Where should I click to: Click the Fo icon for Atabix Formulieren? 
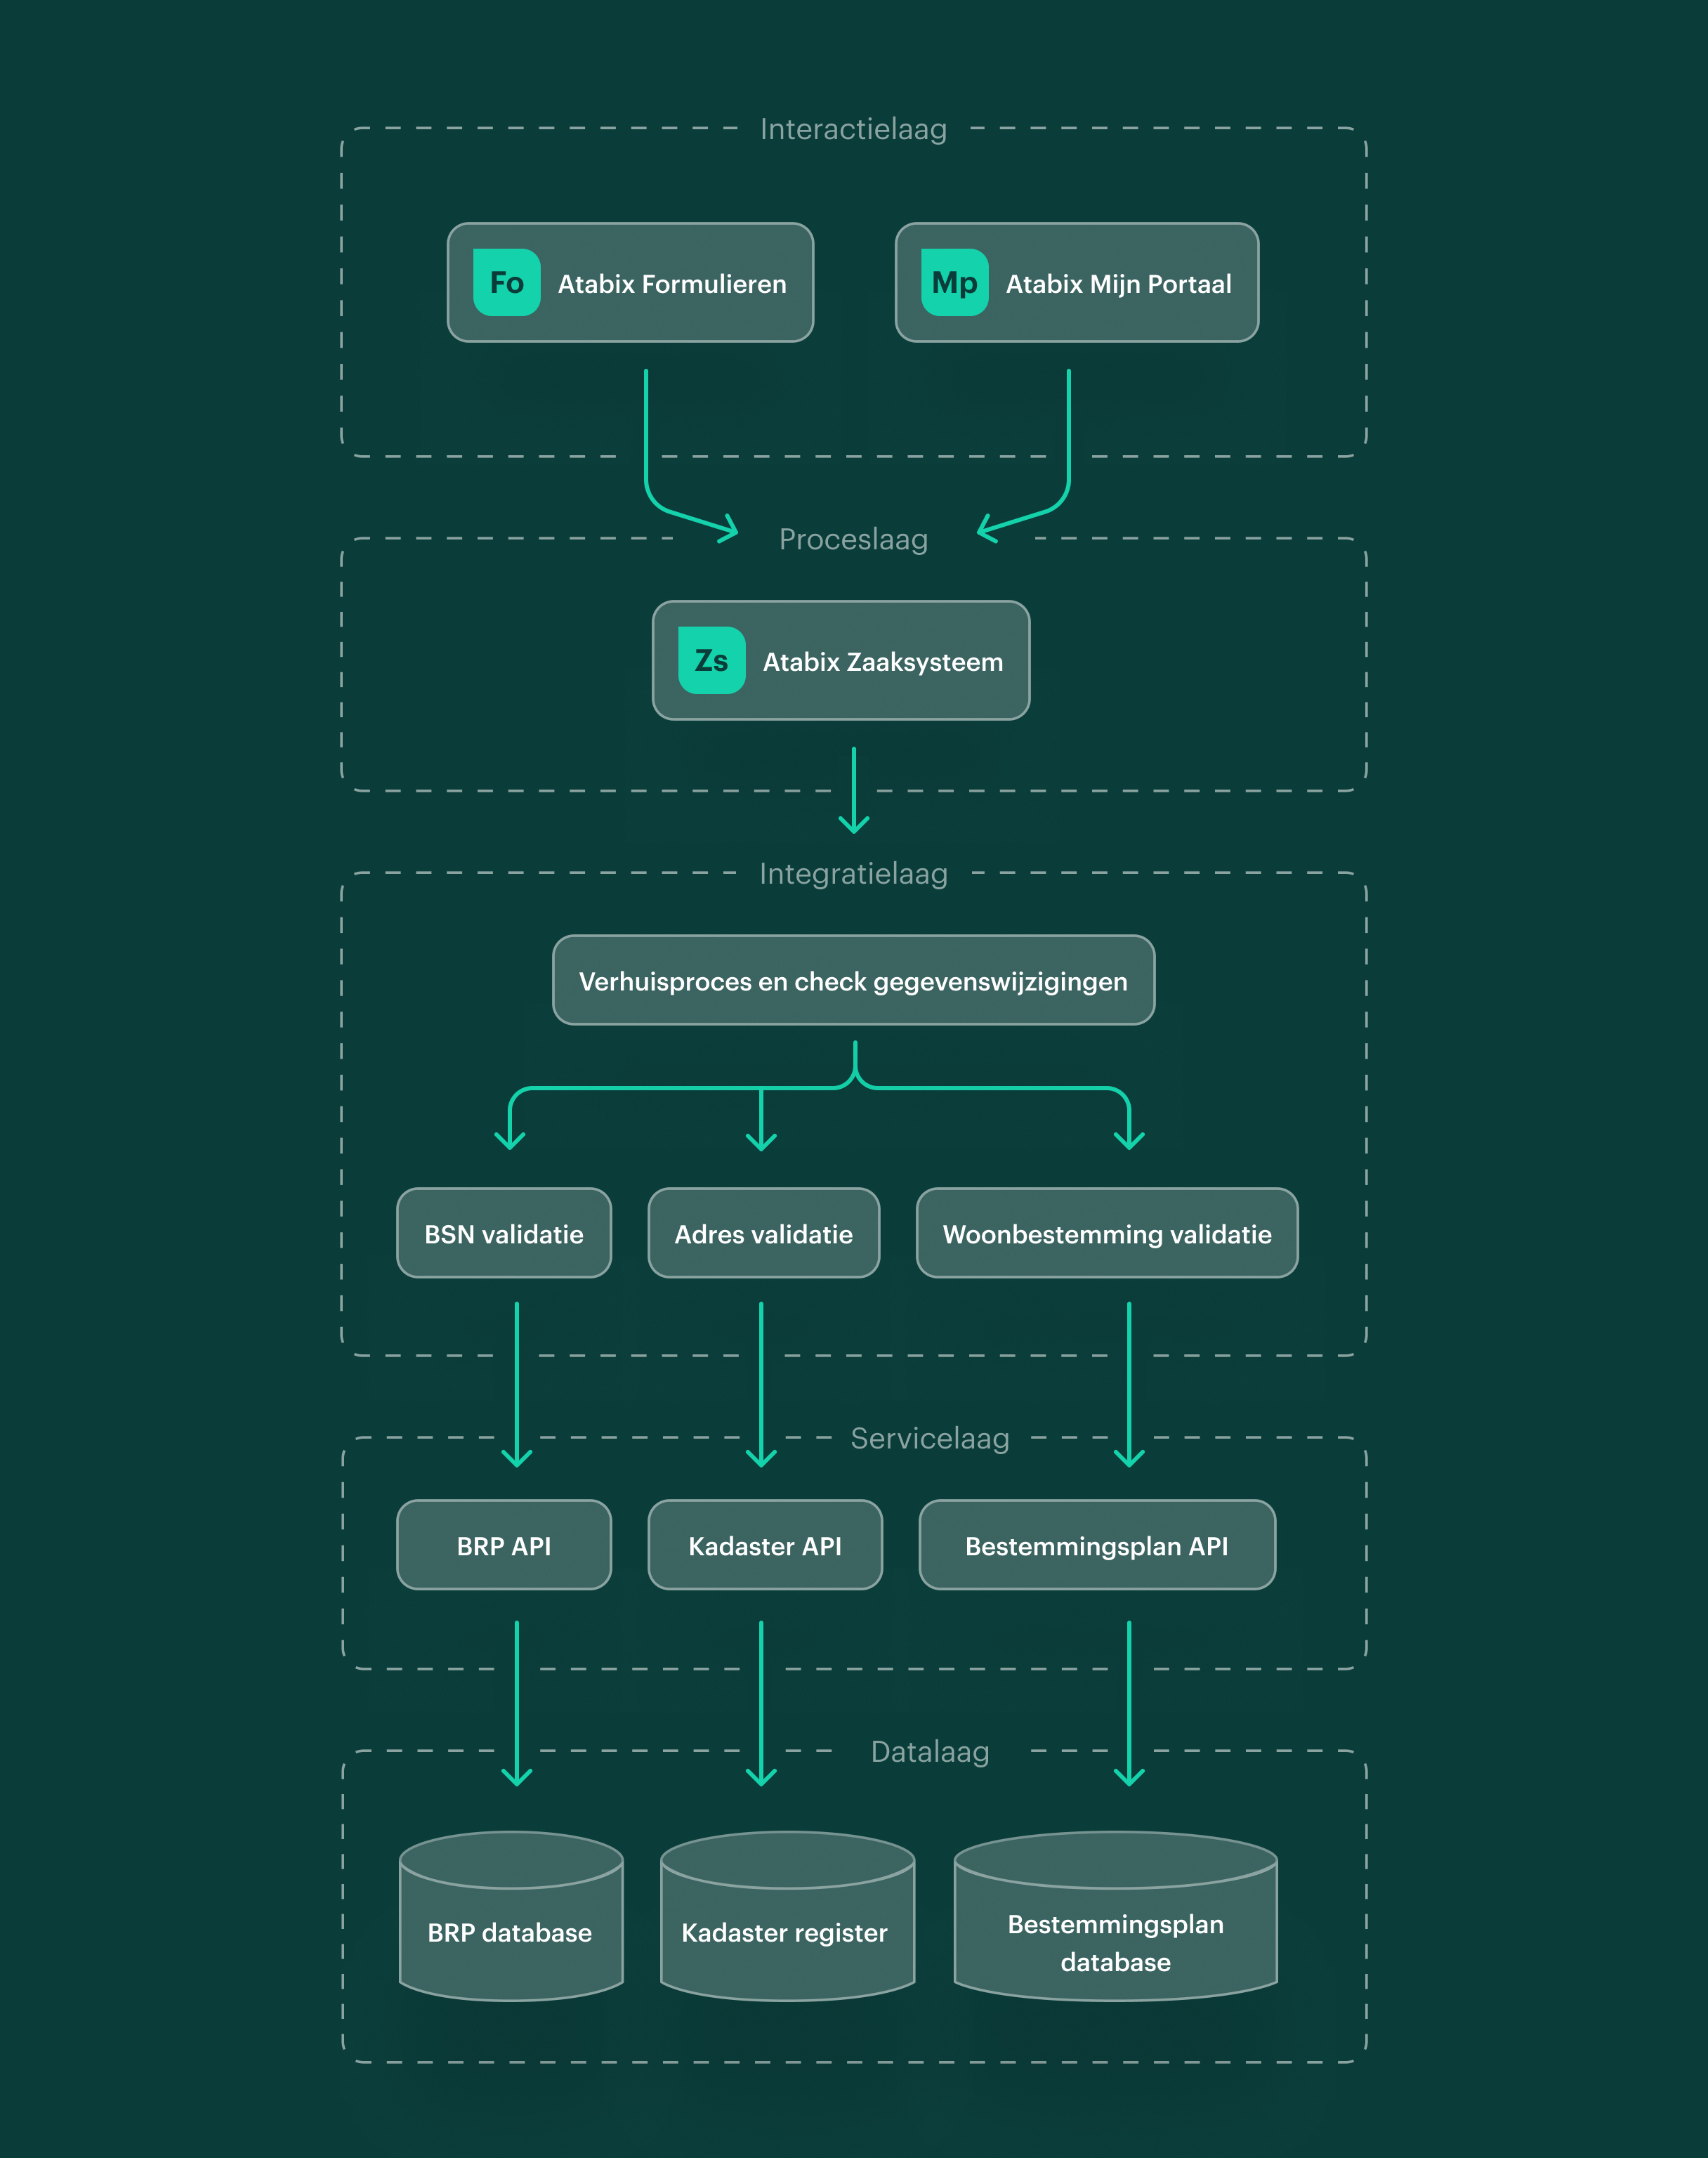[x=506, y=283]
